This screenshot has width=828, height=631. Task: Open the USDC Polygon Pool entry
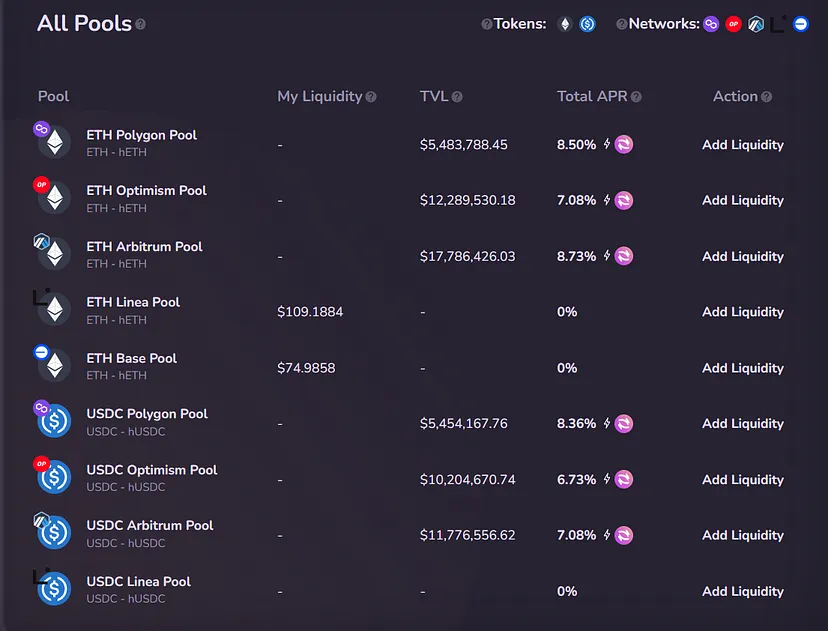click(x=147, y=414)
